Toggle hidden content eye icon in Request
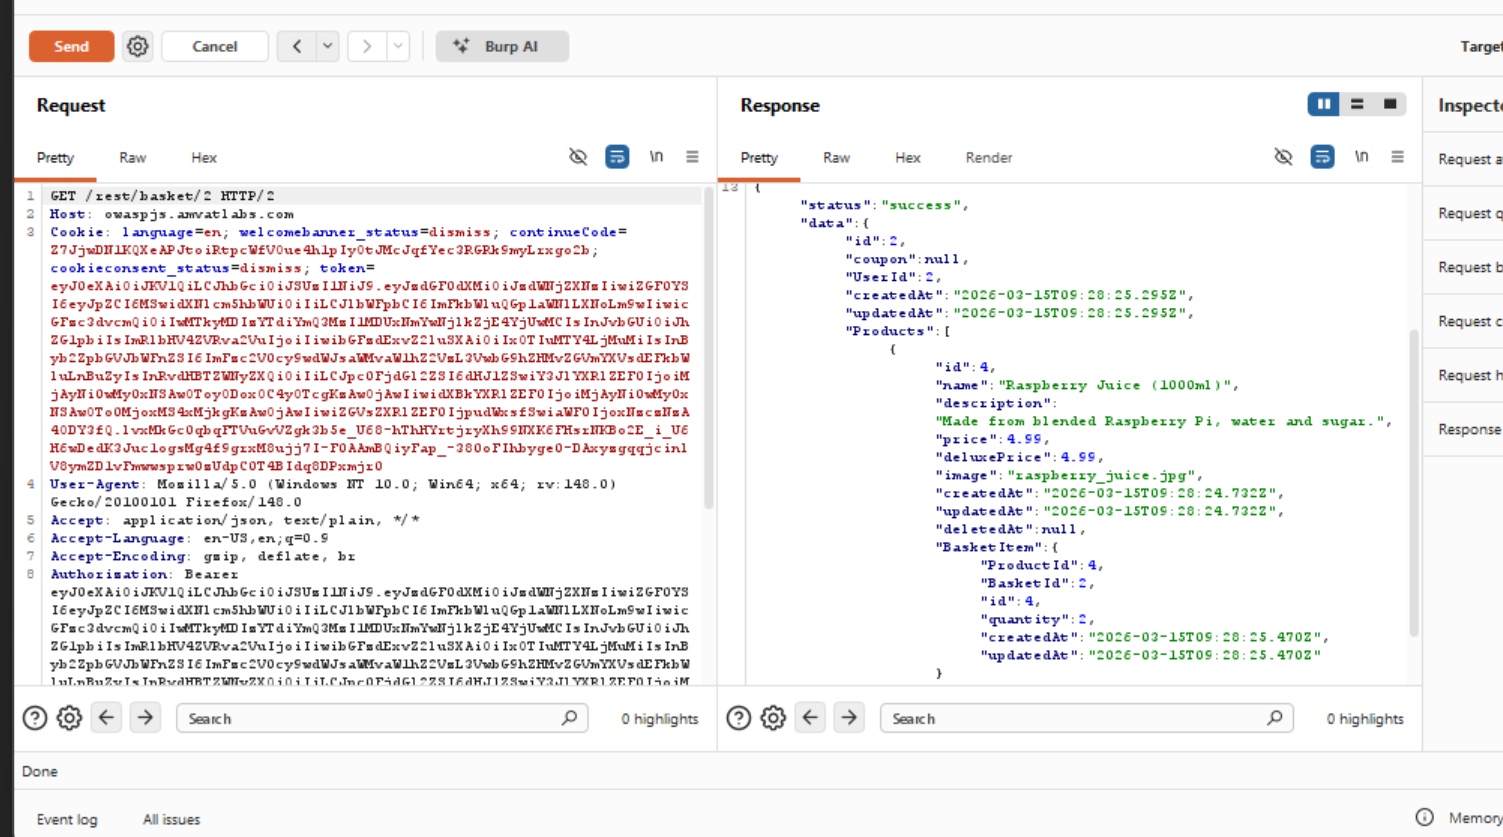 pyautogui.click(x=578, y=157)
